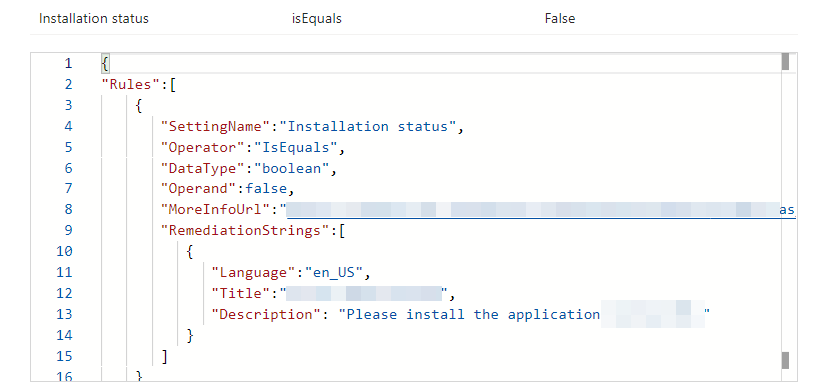Click line number 11 in the gutter

64,273
